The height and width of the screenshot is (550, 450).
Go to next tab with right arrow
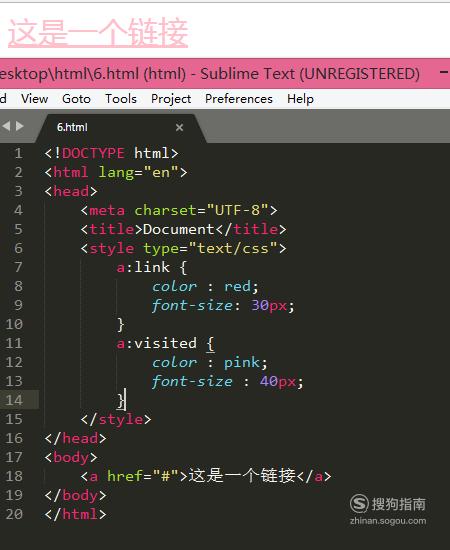point(20,126)
